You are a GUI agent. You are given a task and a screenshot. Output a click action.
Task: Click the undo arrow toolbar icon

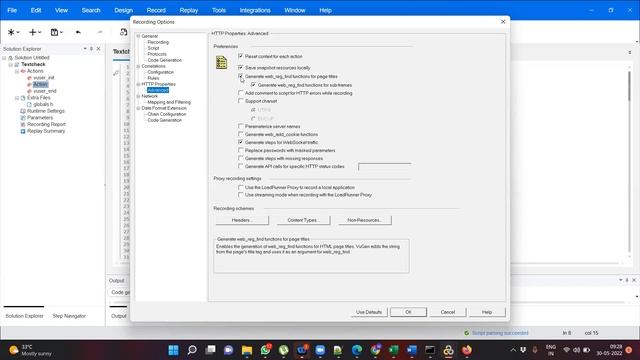[x=78, y=32]
